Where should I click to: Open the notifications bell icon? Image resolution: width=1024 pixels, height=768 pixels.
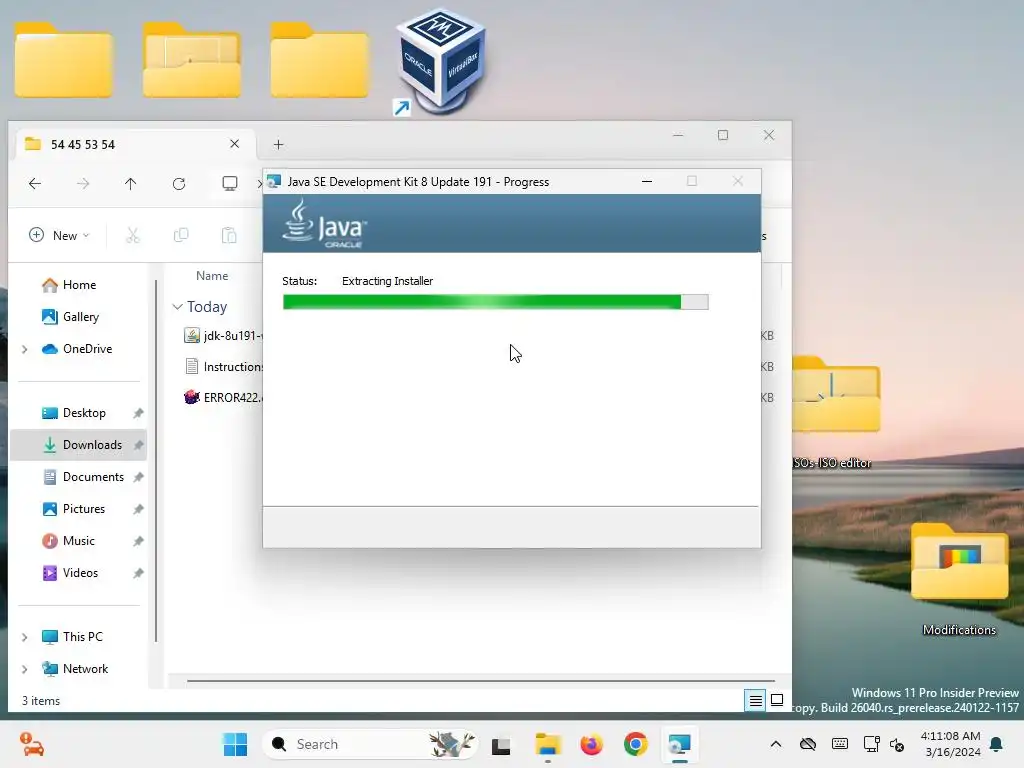coord(997,744)
